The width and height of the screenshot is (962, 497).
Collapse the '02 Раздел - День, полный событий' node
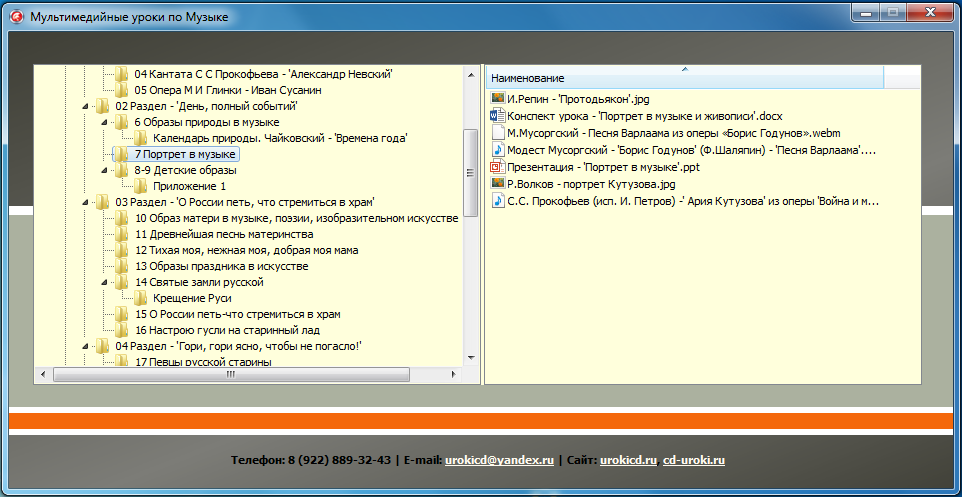tap(85, 106)
